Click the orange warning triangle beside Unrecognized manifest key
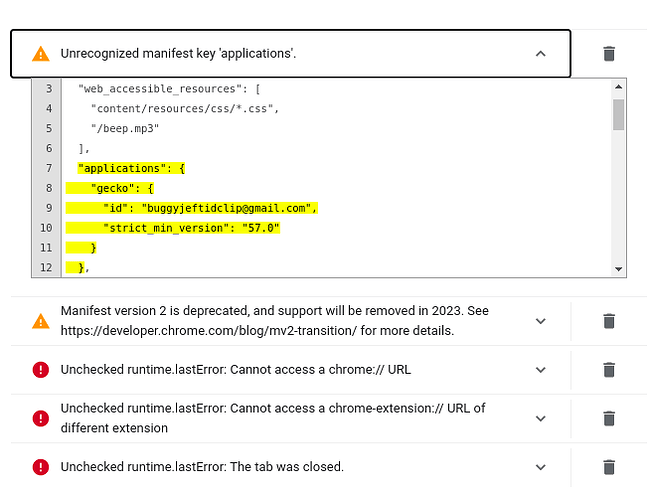Viewport: 651px width, 500px height. (x=41, y=54)
